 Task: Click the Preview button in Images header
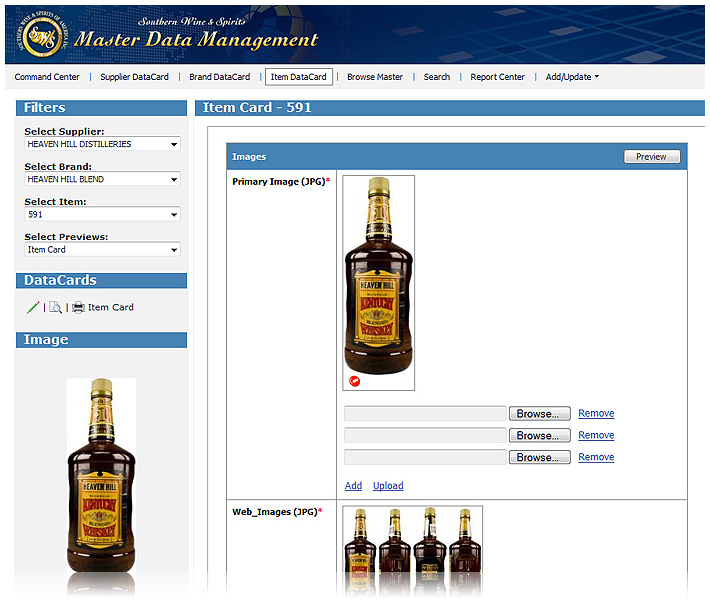click(x=652, y=157)
